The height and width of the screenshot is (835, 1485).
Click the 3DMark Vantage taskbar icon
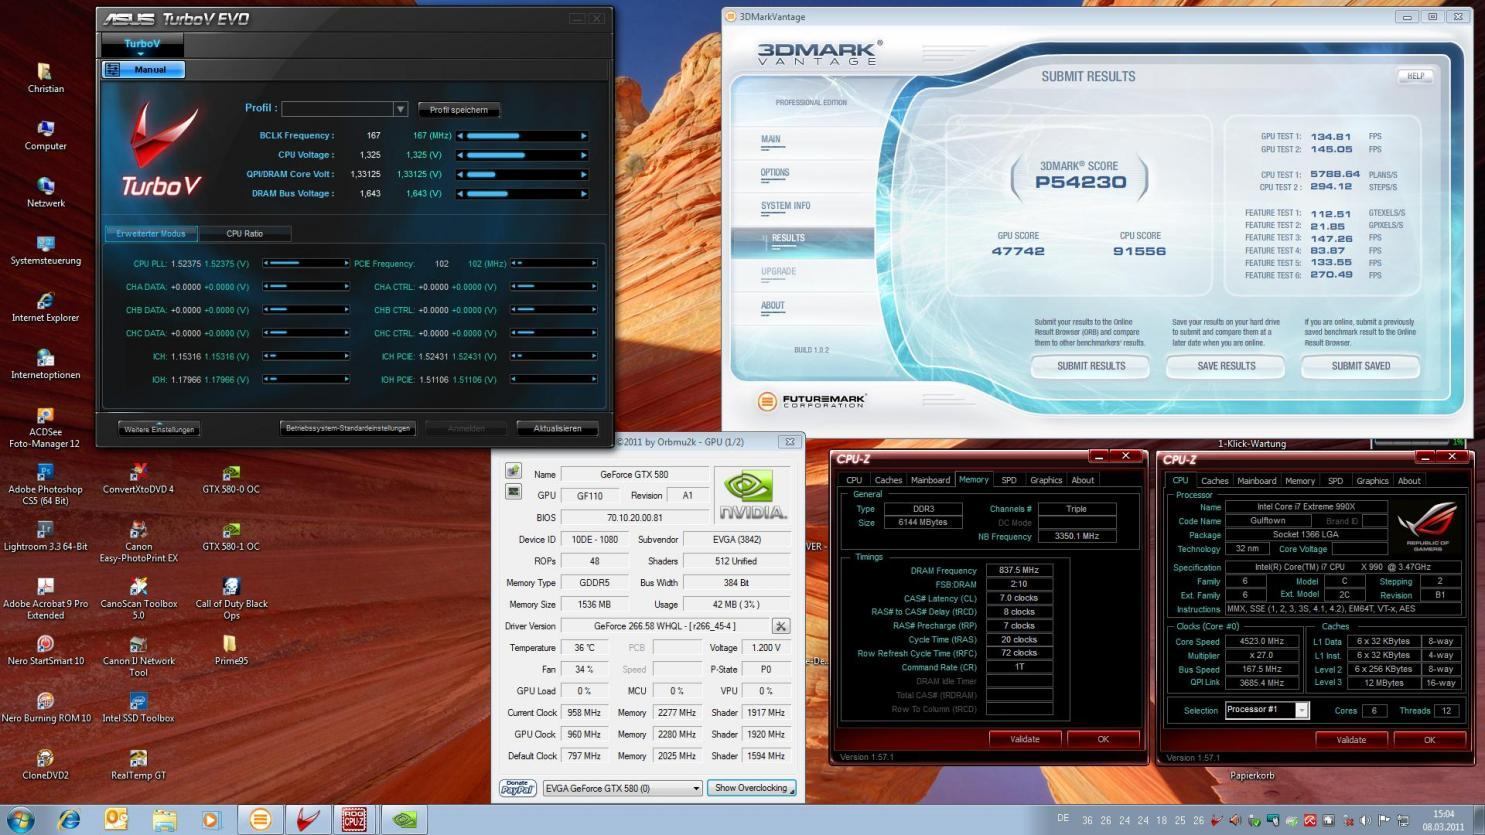tap(260, 820)
